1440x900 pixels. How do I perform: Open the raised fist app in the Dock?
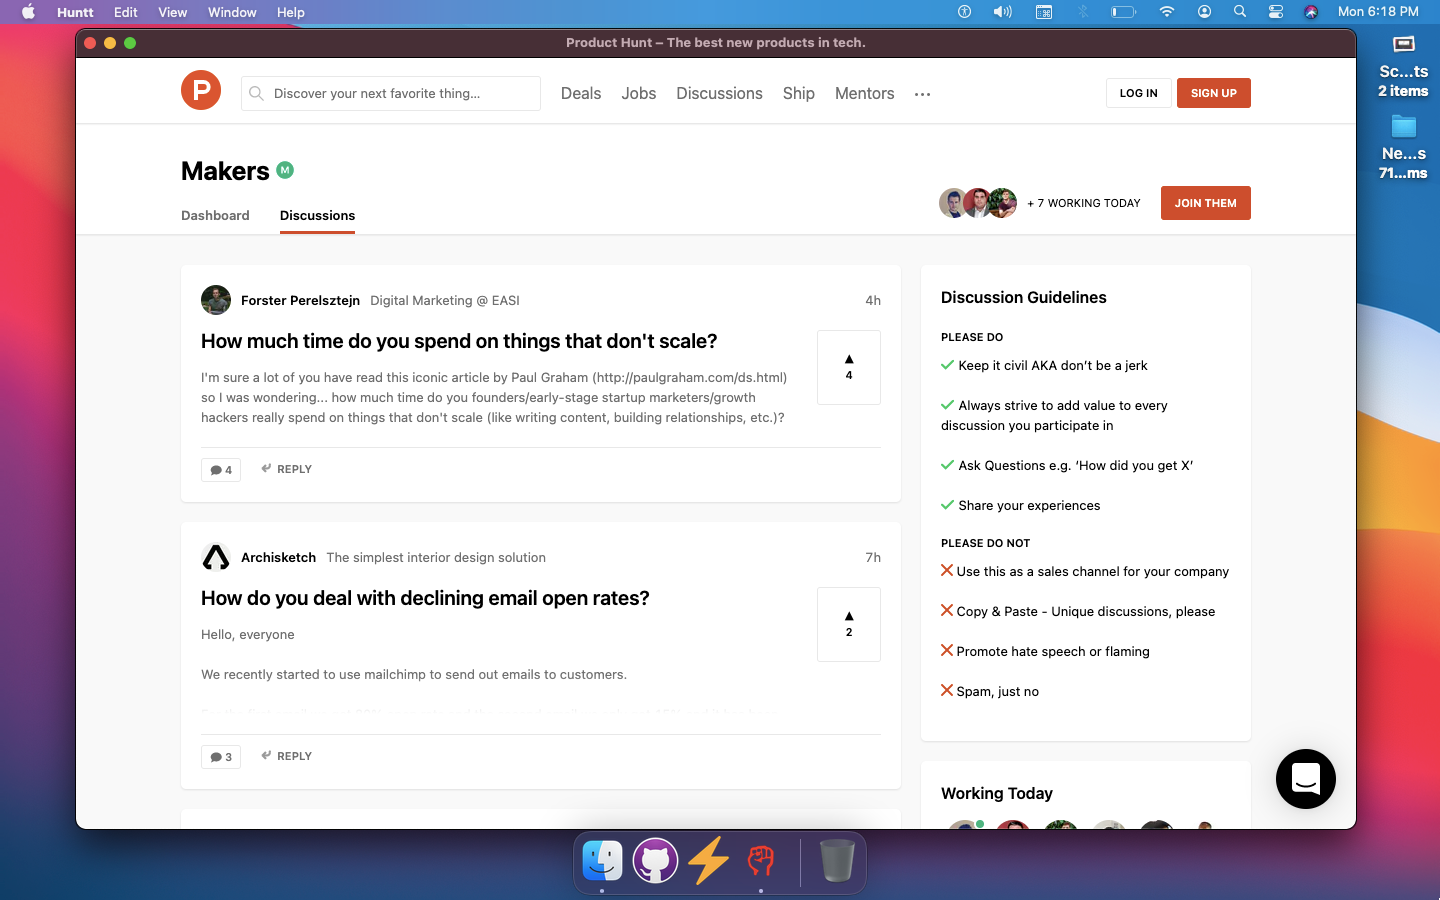(x=761, y=861)
